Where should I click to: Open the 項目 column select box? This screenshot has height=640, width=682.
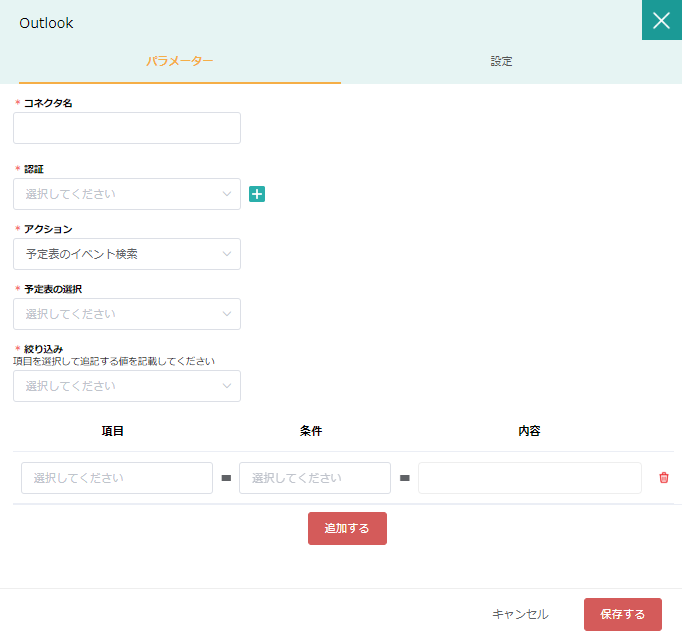click(117, 478)
